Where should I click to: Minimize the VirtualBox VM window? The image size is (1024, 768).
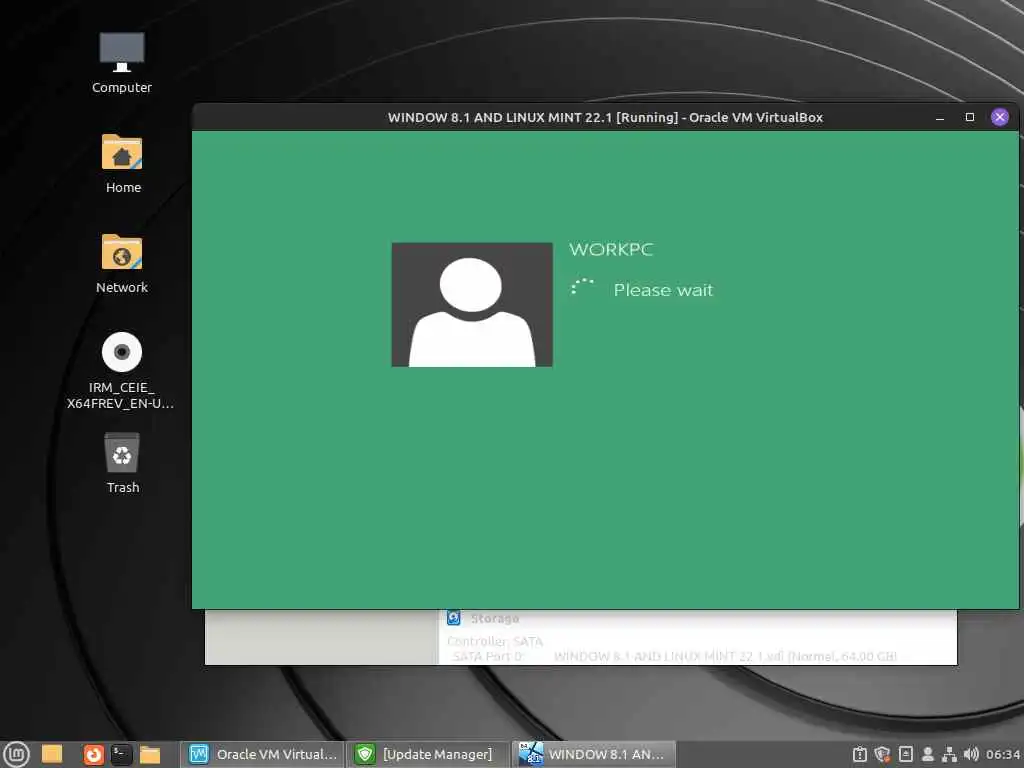(x=940, y=118)
